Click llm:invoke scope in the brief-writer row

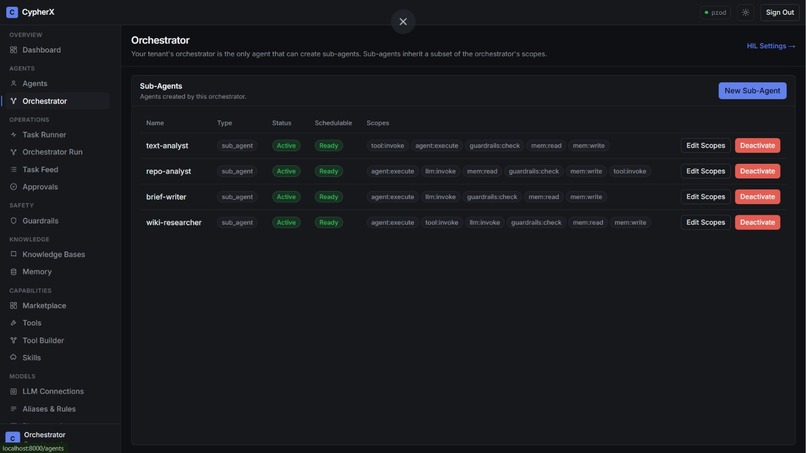tap(440, 197)
